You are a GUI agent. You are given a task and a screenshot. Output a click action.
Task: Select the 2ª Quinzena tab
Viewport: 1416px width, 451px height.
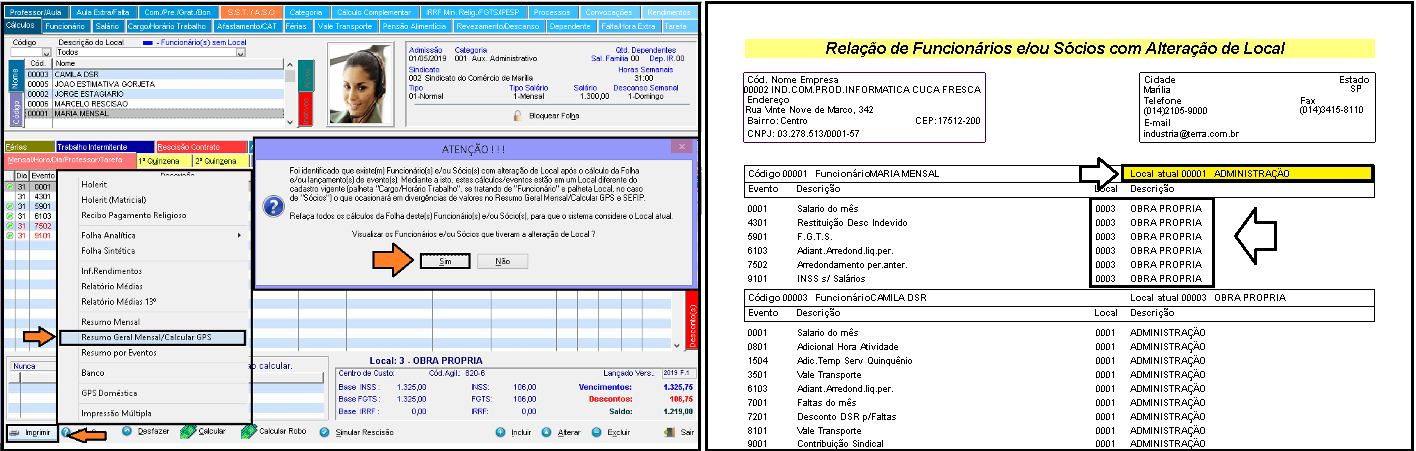coord(219,160)
